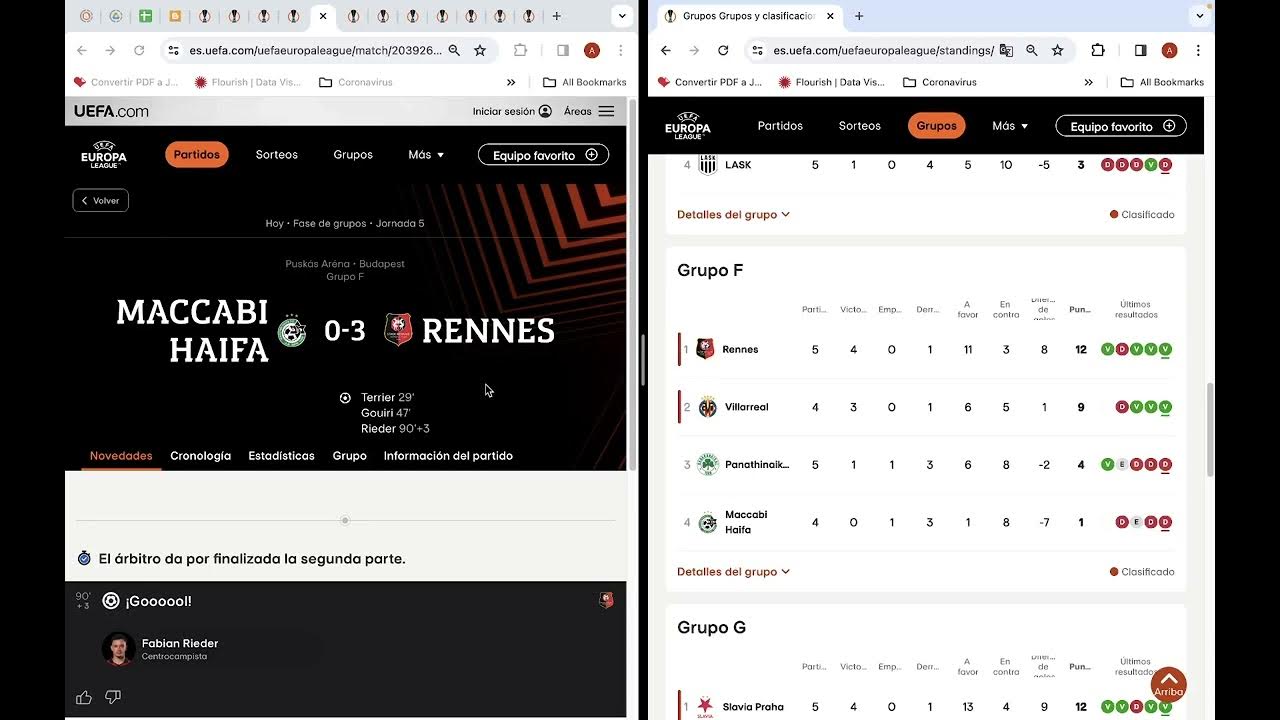Switch to the green spreadsheet tab
Image resolution: width=1280 pixels, height=720 pixels.
point(145,16)
